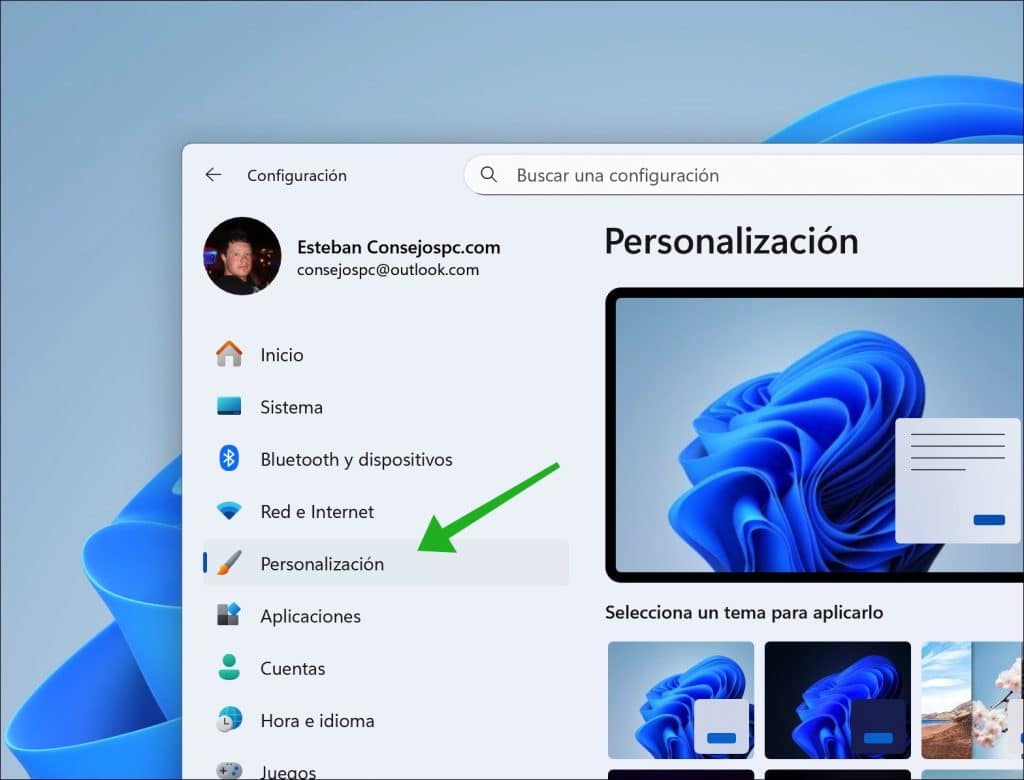
Task: Select the first blue bloom theme
Action: (681, 700)
